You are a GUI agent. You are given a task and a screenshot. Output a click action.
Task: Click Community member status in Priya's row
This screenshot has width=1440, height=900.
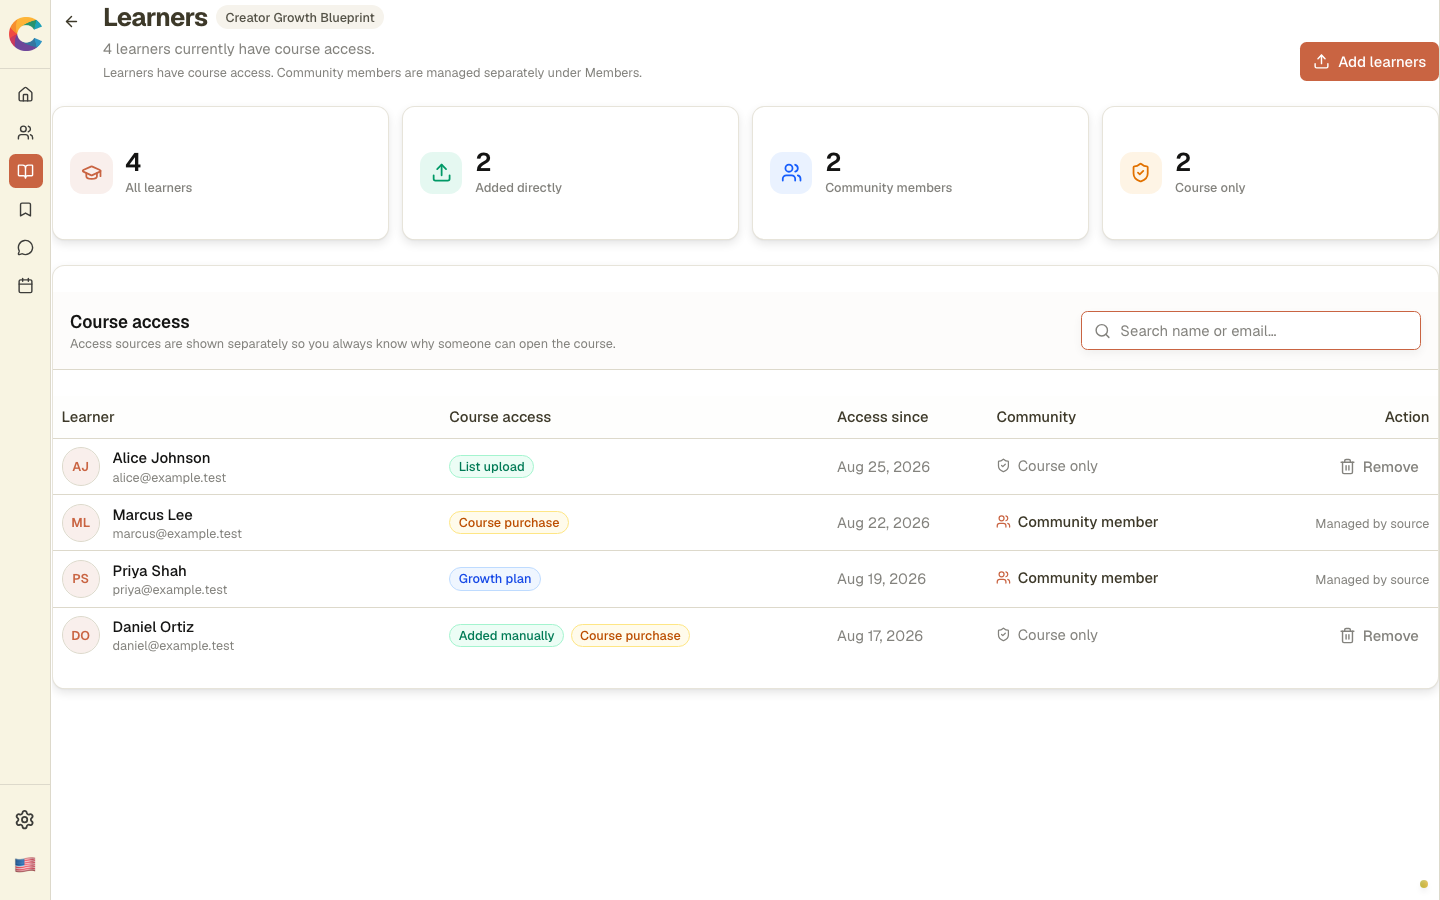click(1077, 578)
